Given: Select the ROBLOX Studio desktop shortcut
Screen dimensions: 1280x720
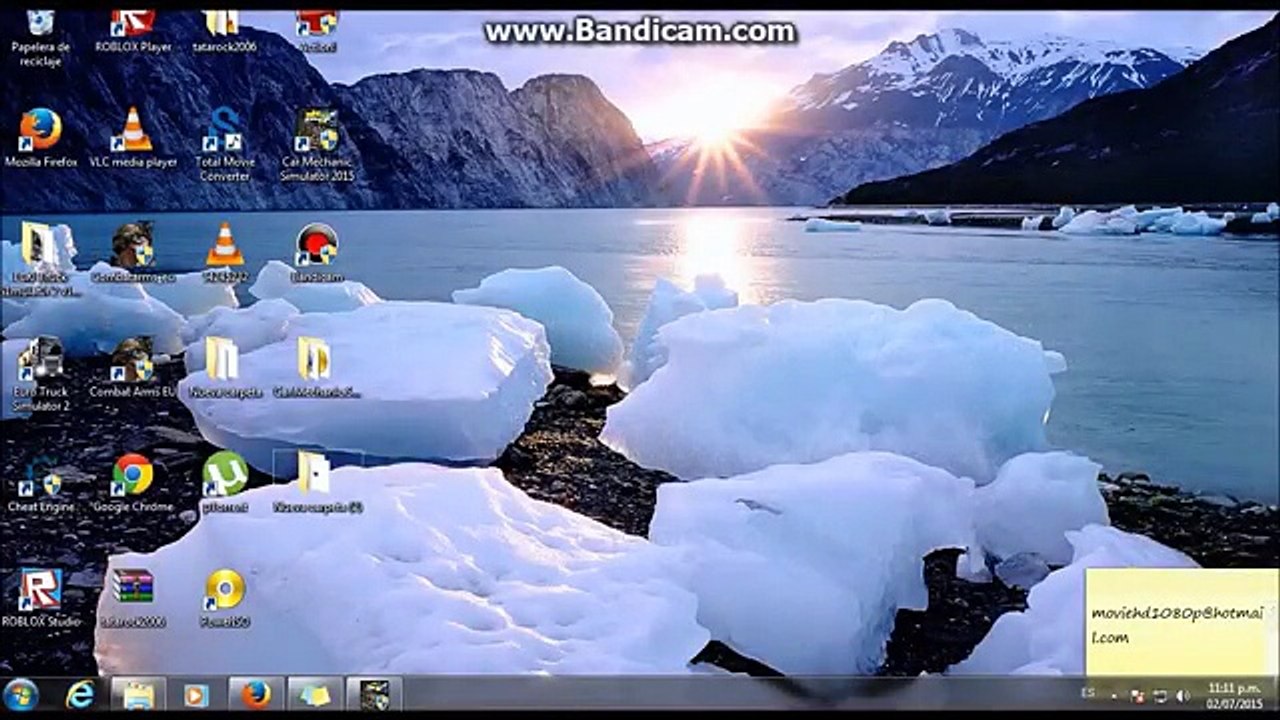Looking at the screenshot, I should [x=41, y=598].
